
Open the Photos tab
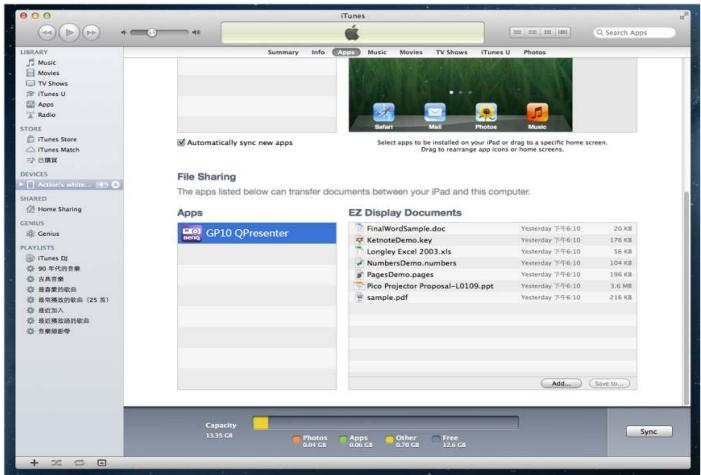[x=535, y=52]
